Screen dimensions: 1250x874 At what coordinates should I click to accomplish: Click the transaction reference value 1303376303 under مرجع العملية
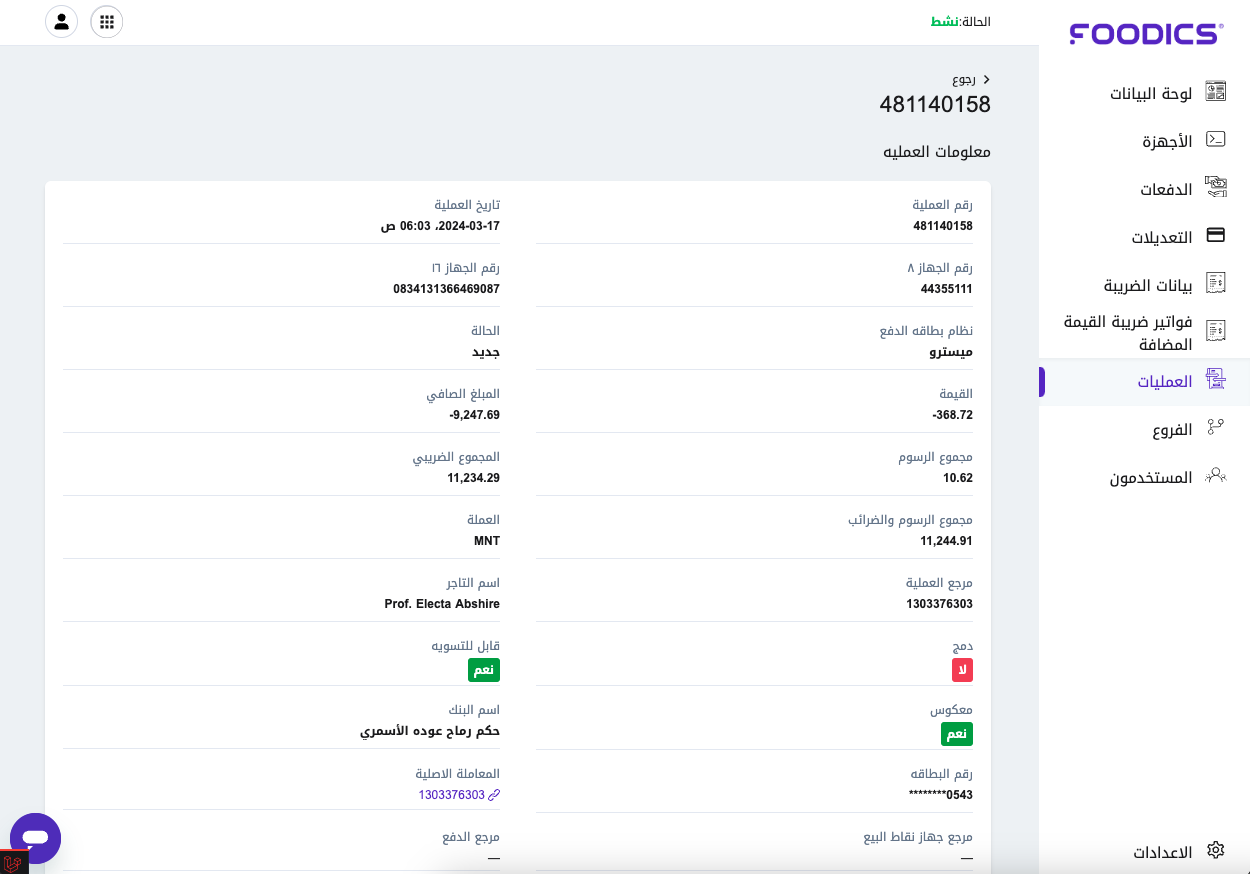tap(939, 604)
